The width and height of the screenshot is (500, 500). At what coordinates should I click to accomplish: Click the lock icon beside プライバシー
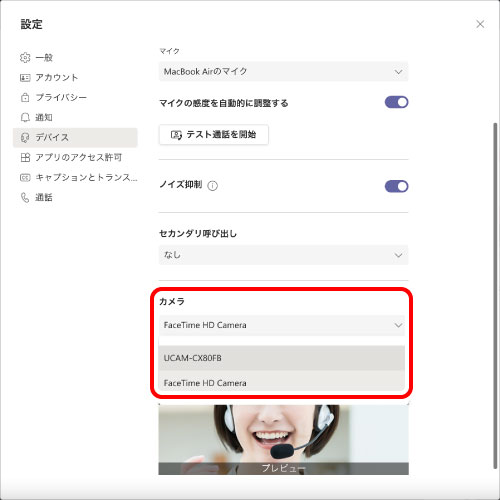coord(25,97)
